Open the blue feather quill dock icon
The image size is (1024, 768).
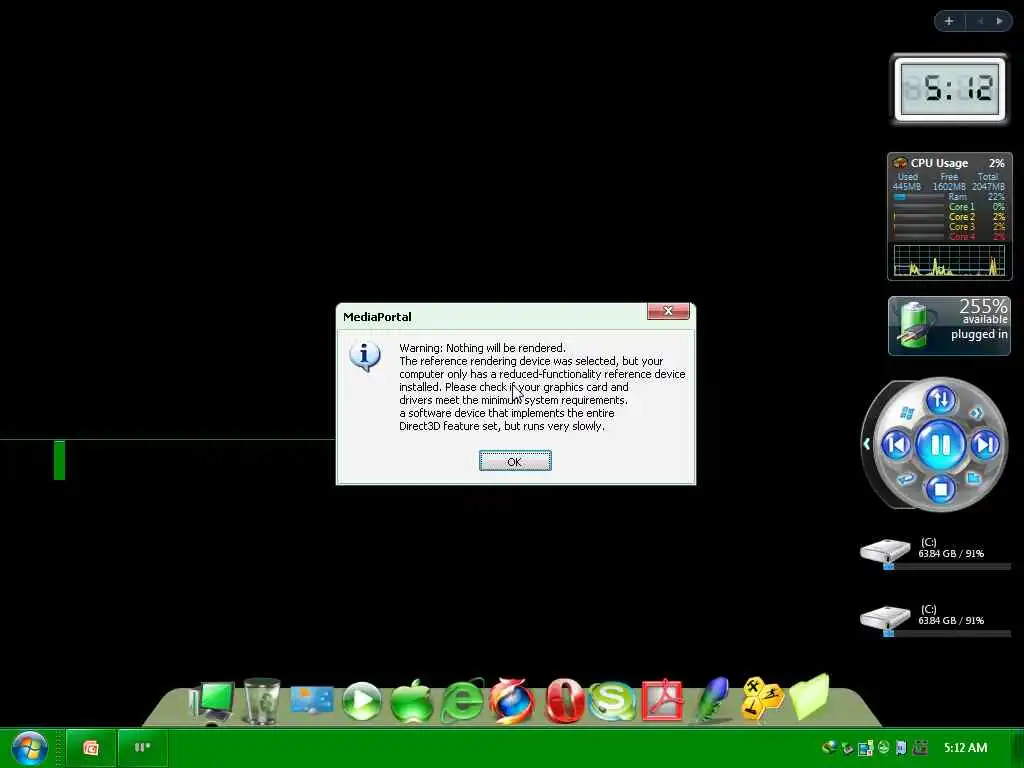pyautogui.click(x=712, y=699)
